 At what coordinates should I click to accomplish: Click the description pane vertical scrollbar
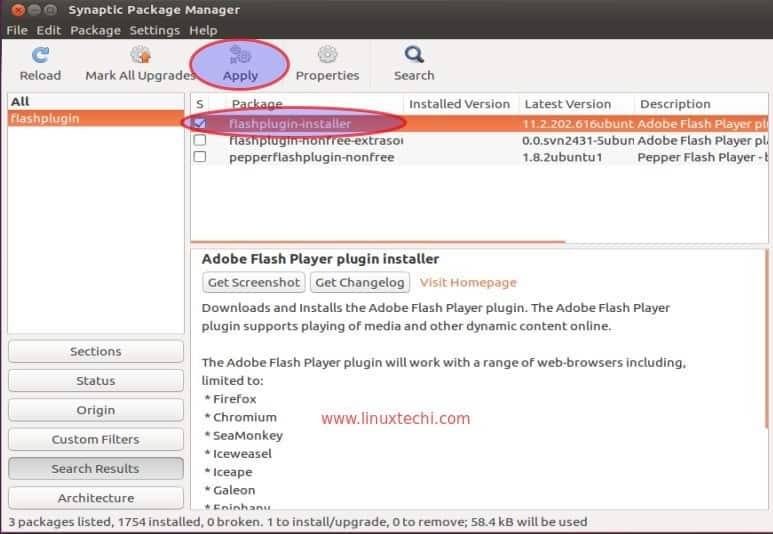click(767, 340)
